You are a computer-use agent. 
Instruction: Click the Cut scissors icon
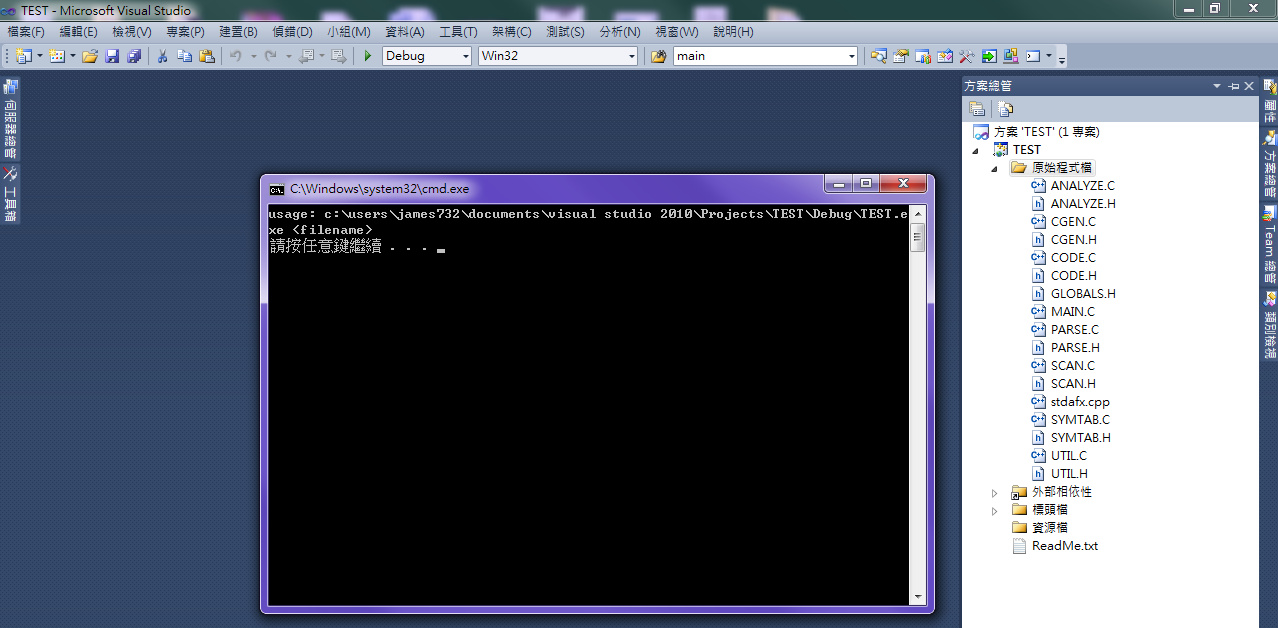point(162,56)
